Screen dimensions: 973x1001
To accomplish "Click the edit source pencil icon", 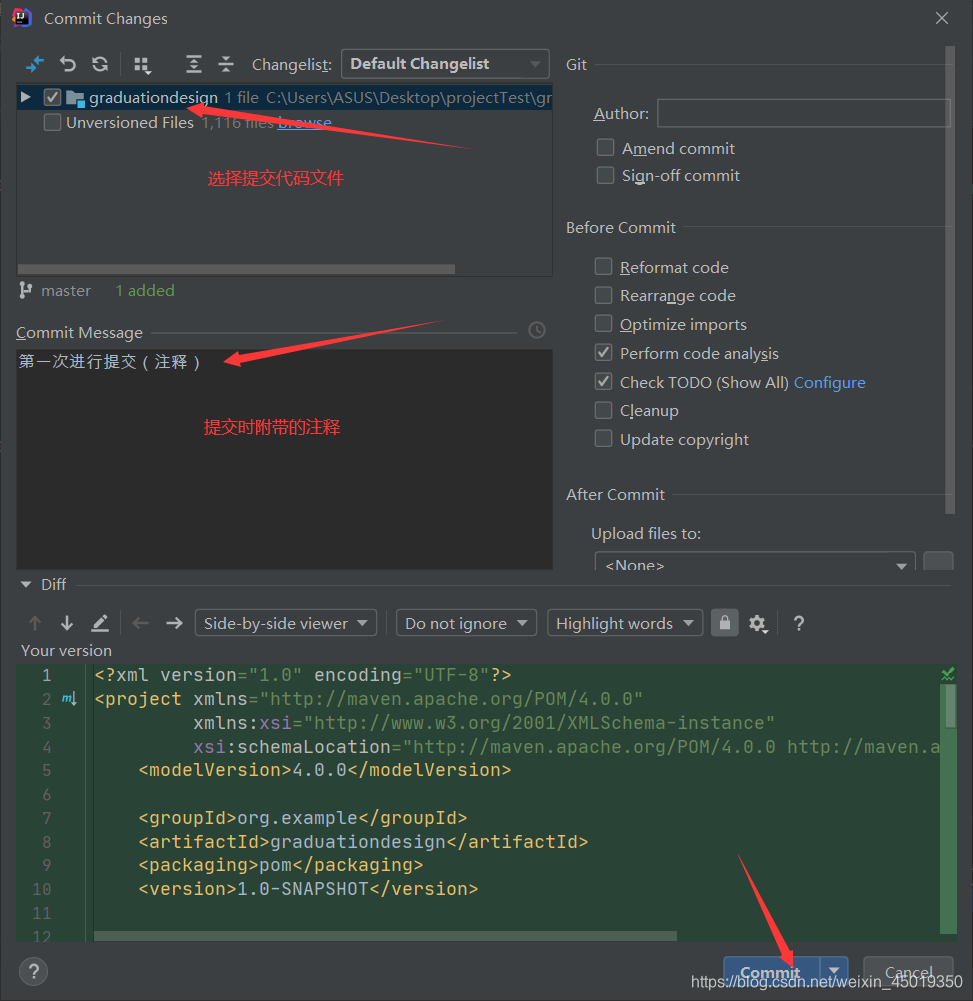I will [x=100, y=622].
